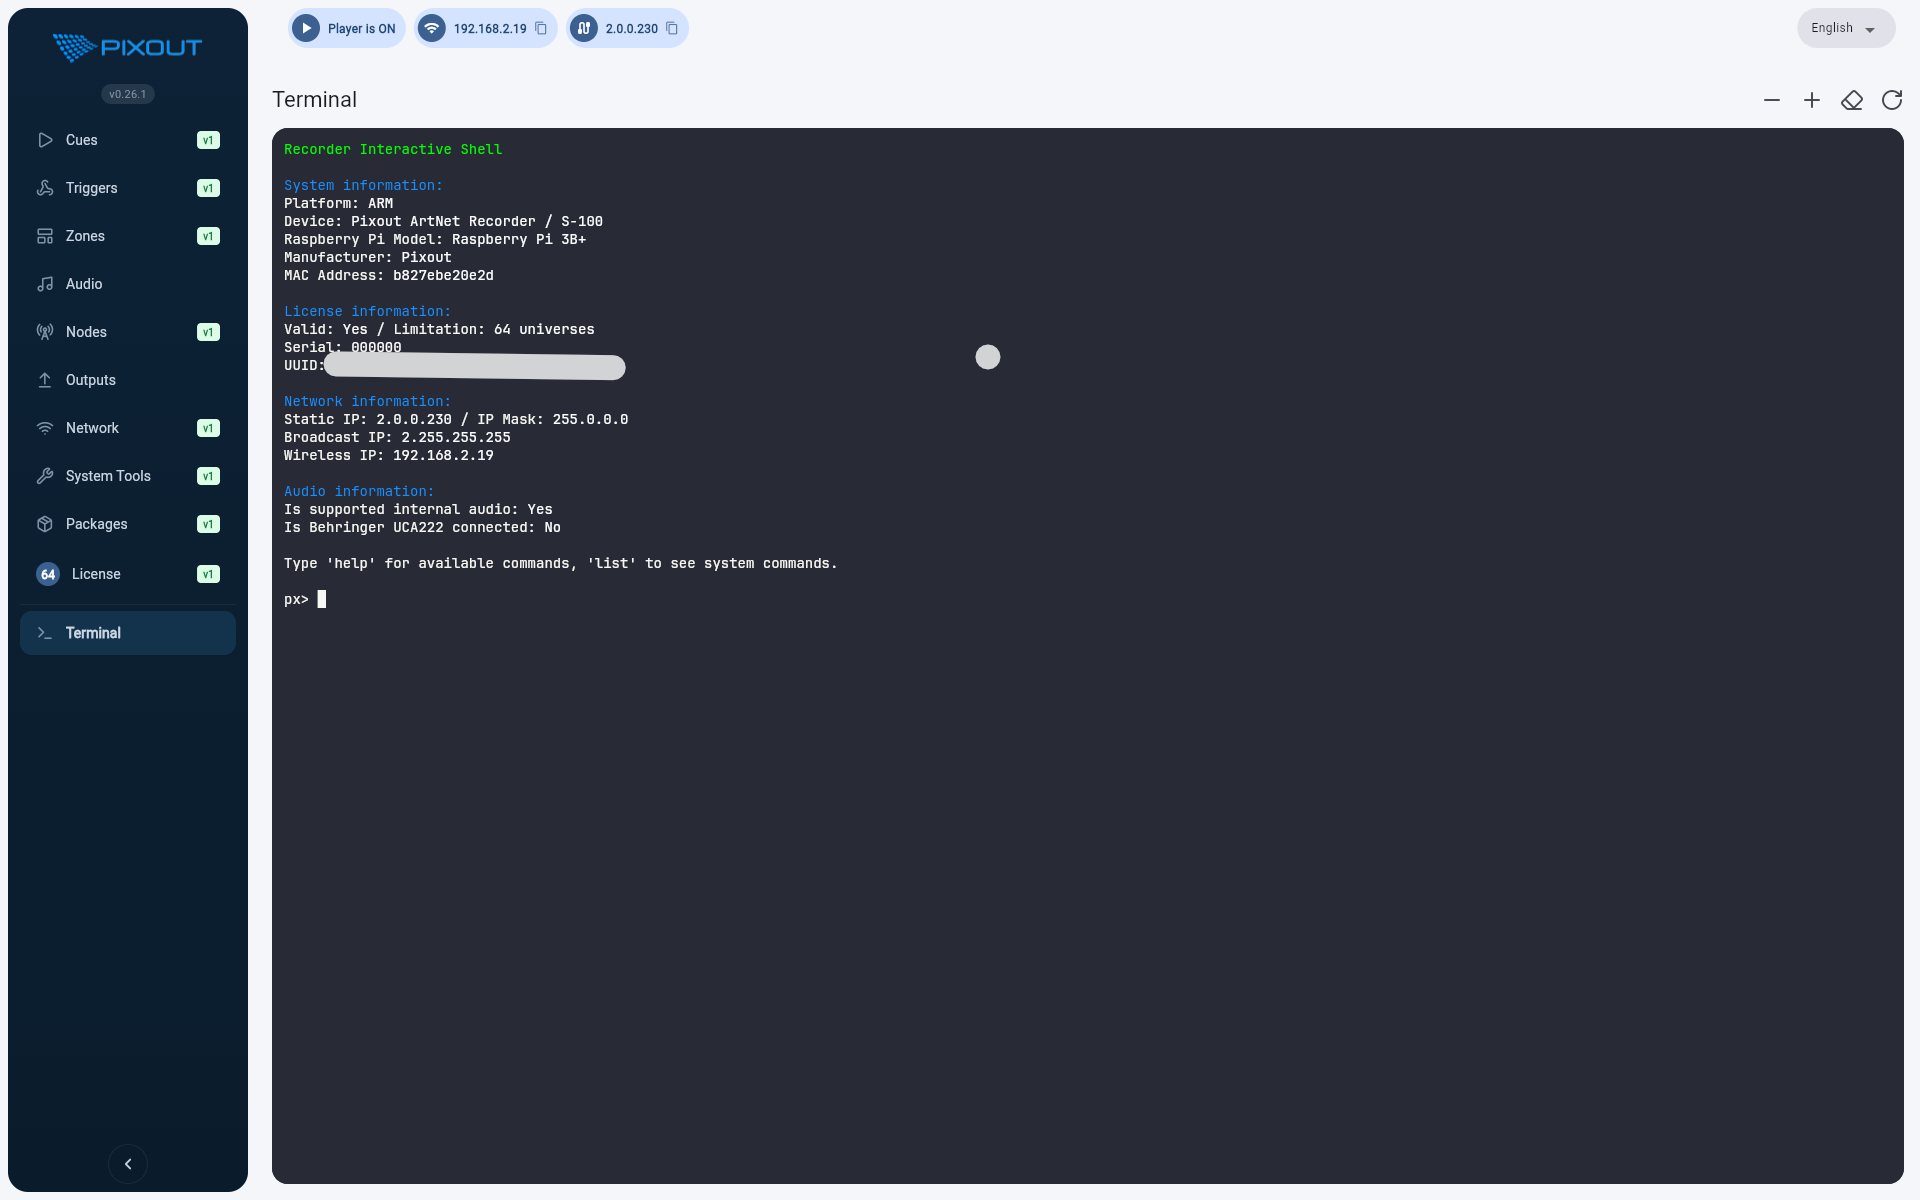Open the Triggers page

coord(128,188)
